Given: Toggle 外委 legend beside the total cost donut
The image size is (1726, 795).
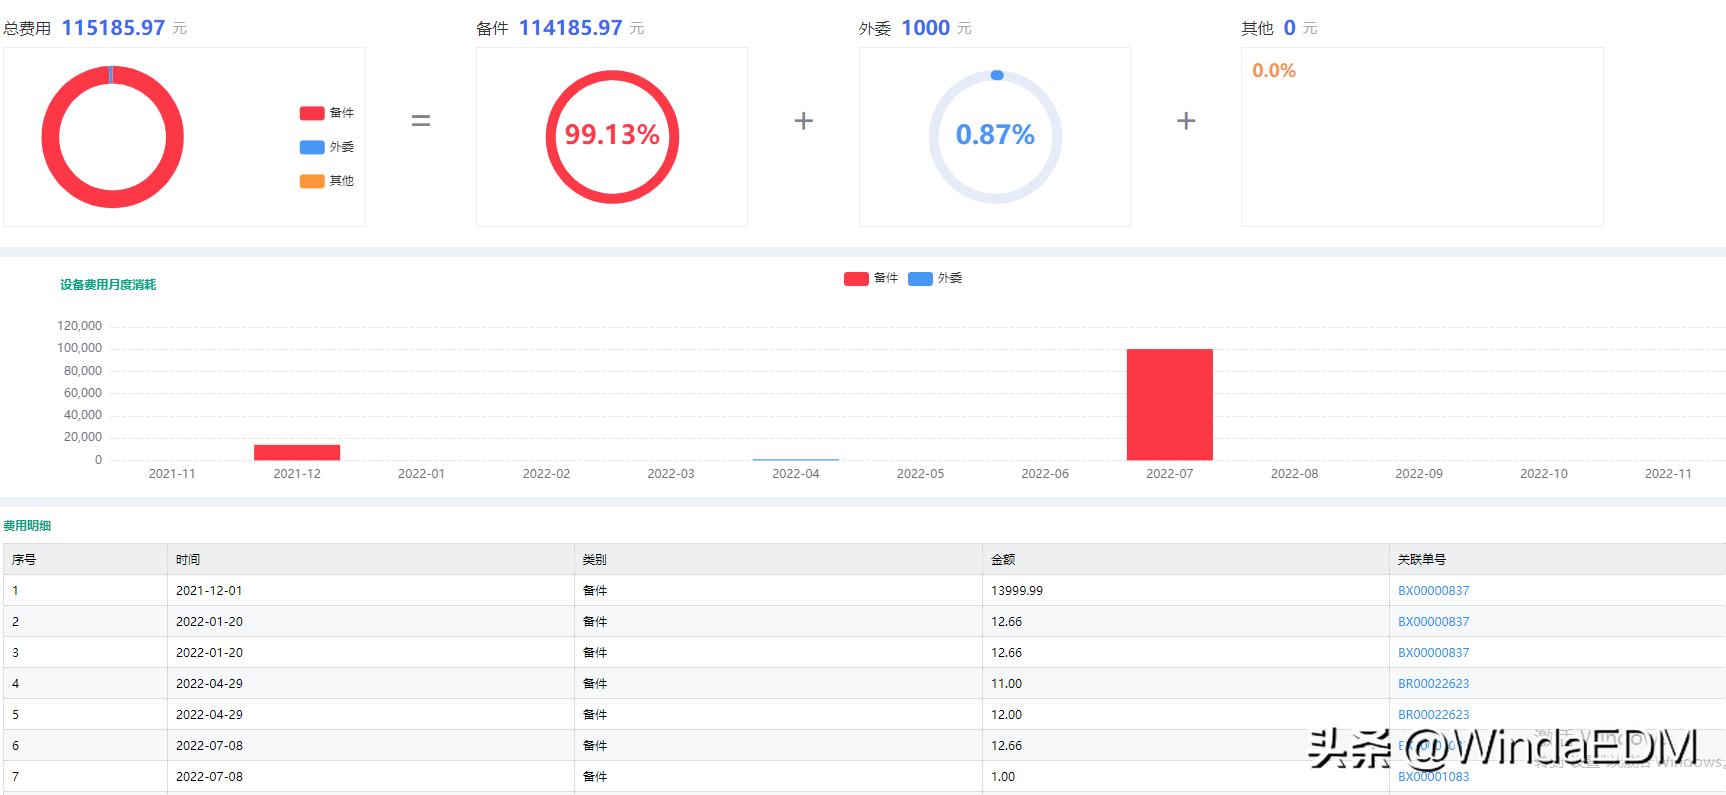Looking at the screenshot, I should coord(326,147).
